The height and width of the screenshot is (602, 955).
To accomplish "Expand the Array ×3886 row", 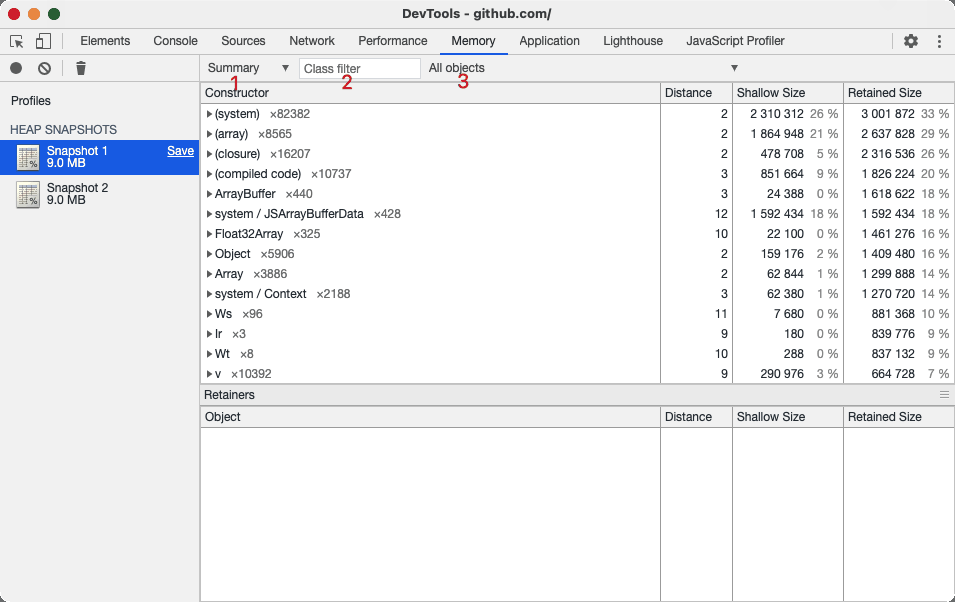I will tap(210, 274).
